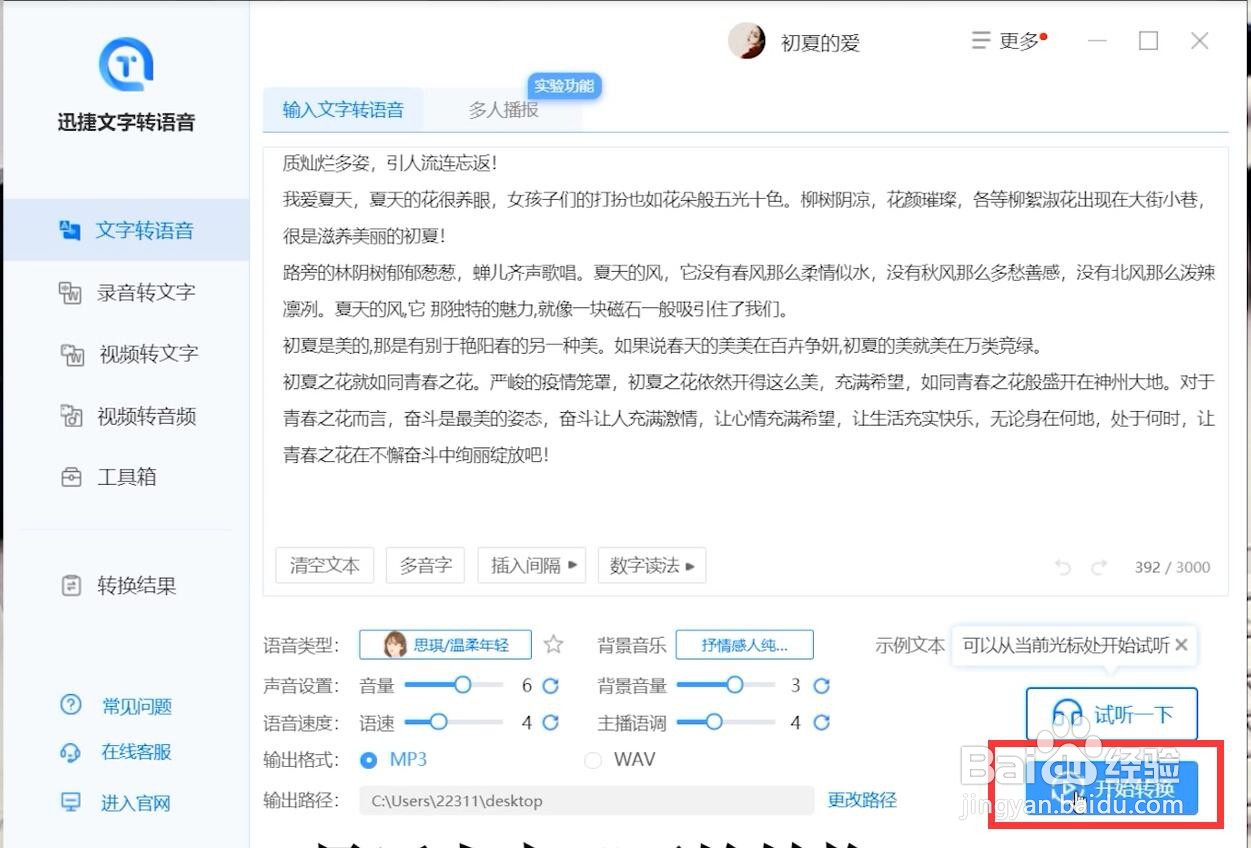Click the user avatar picture
The image size is (1251, 848).
pos(746,41)
